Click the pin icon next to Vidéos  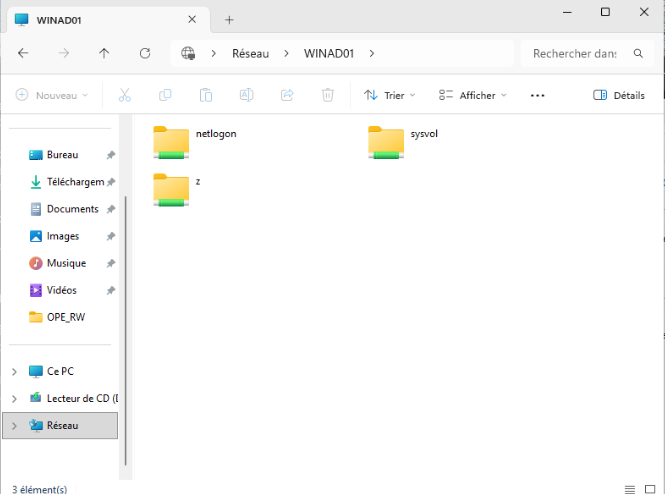pos(111,290)
